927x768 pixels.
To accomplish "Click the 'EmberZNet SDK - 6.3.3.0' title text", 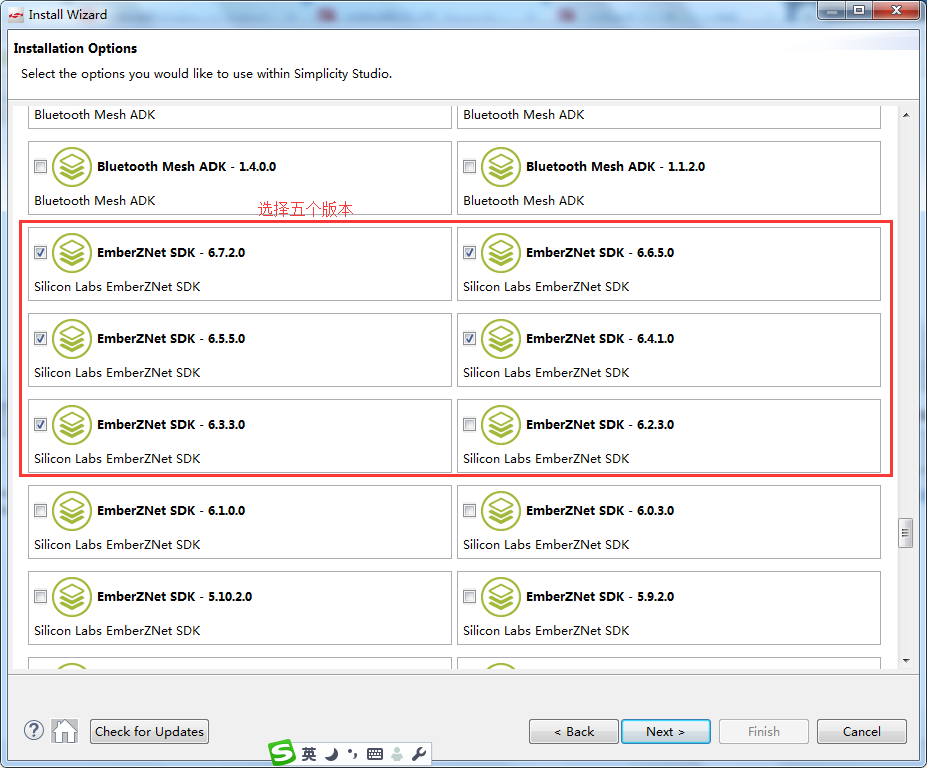I will point(171,425).
